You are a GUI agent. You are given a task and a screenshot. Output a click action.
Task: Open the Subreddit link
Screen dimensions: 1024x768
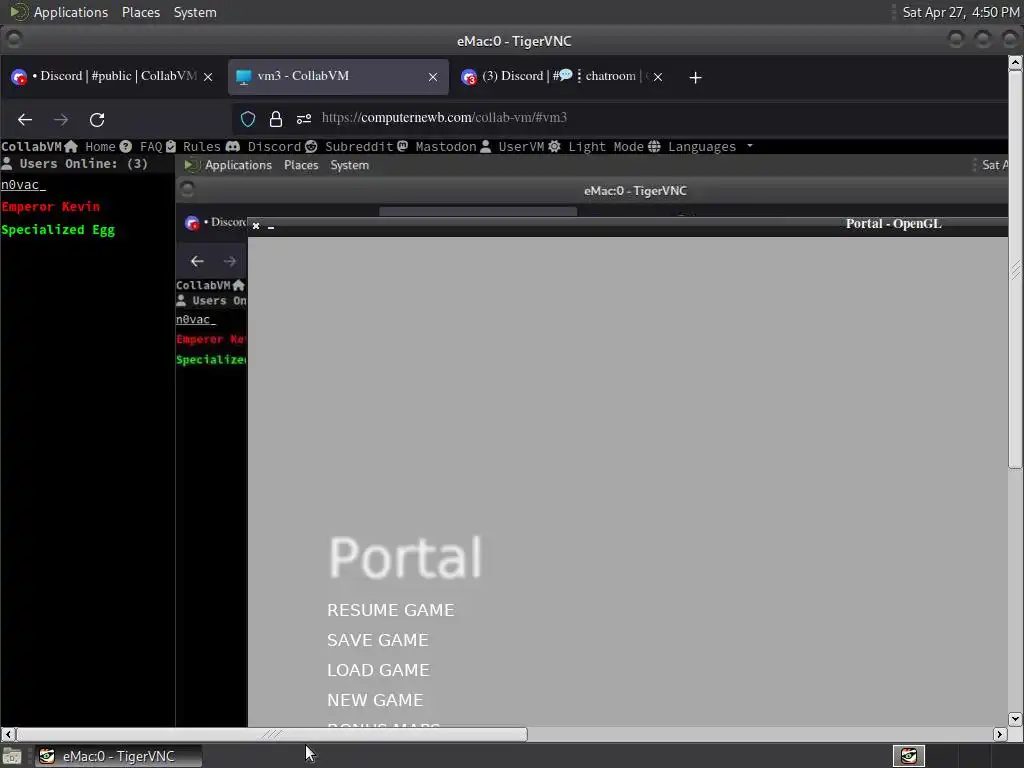(x=349, y=146)
